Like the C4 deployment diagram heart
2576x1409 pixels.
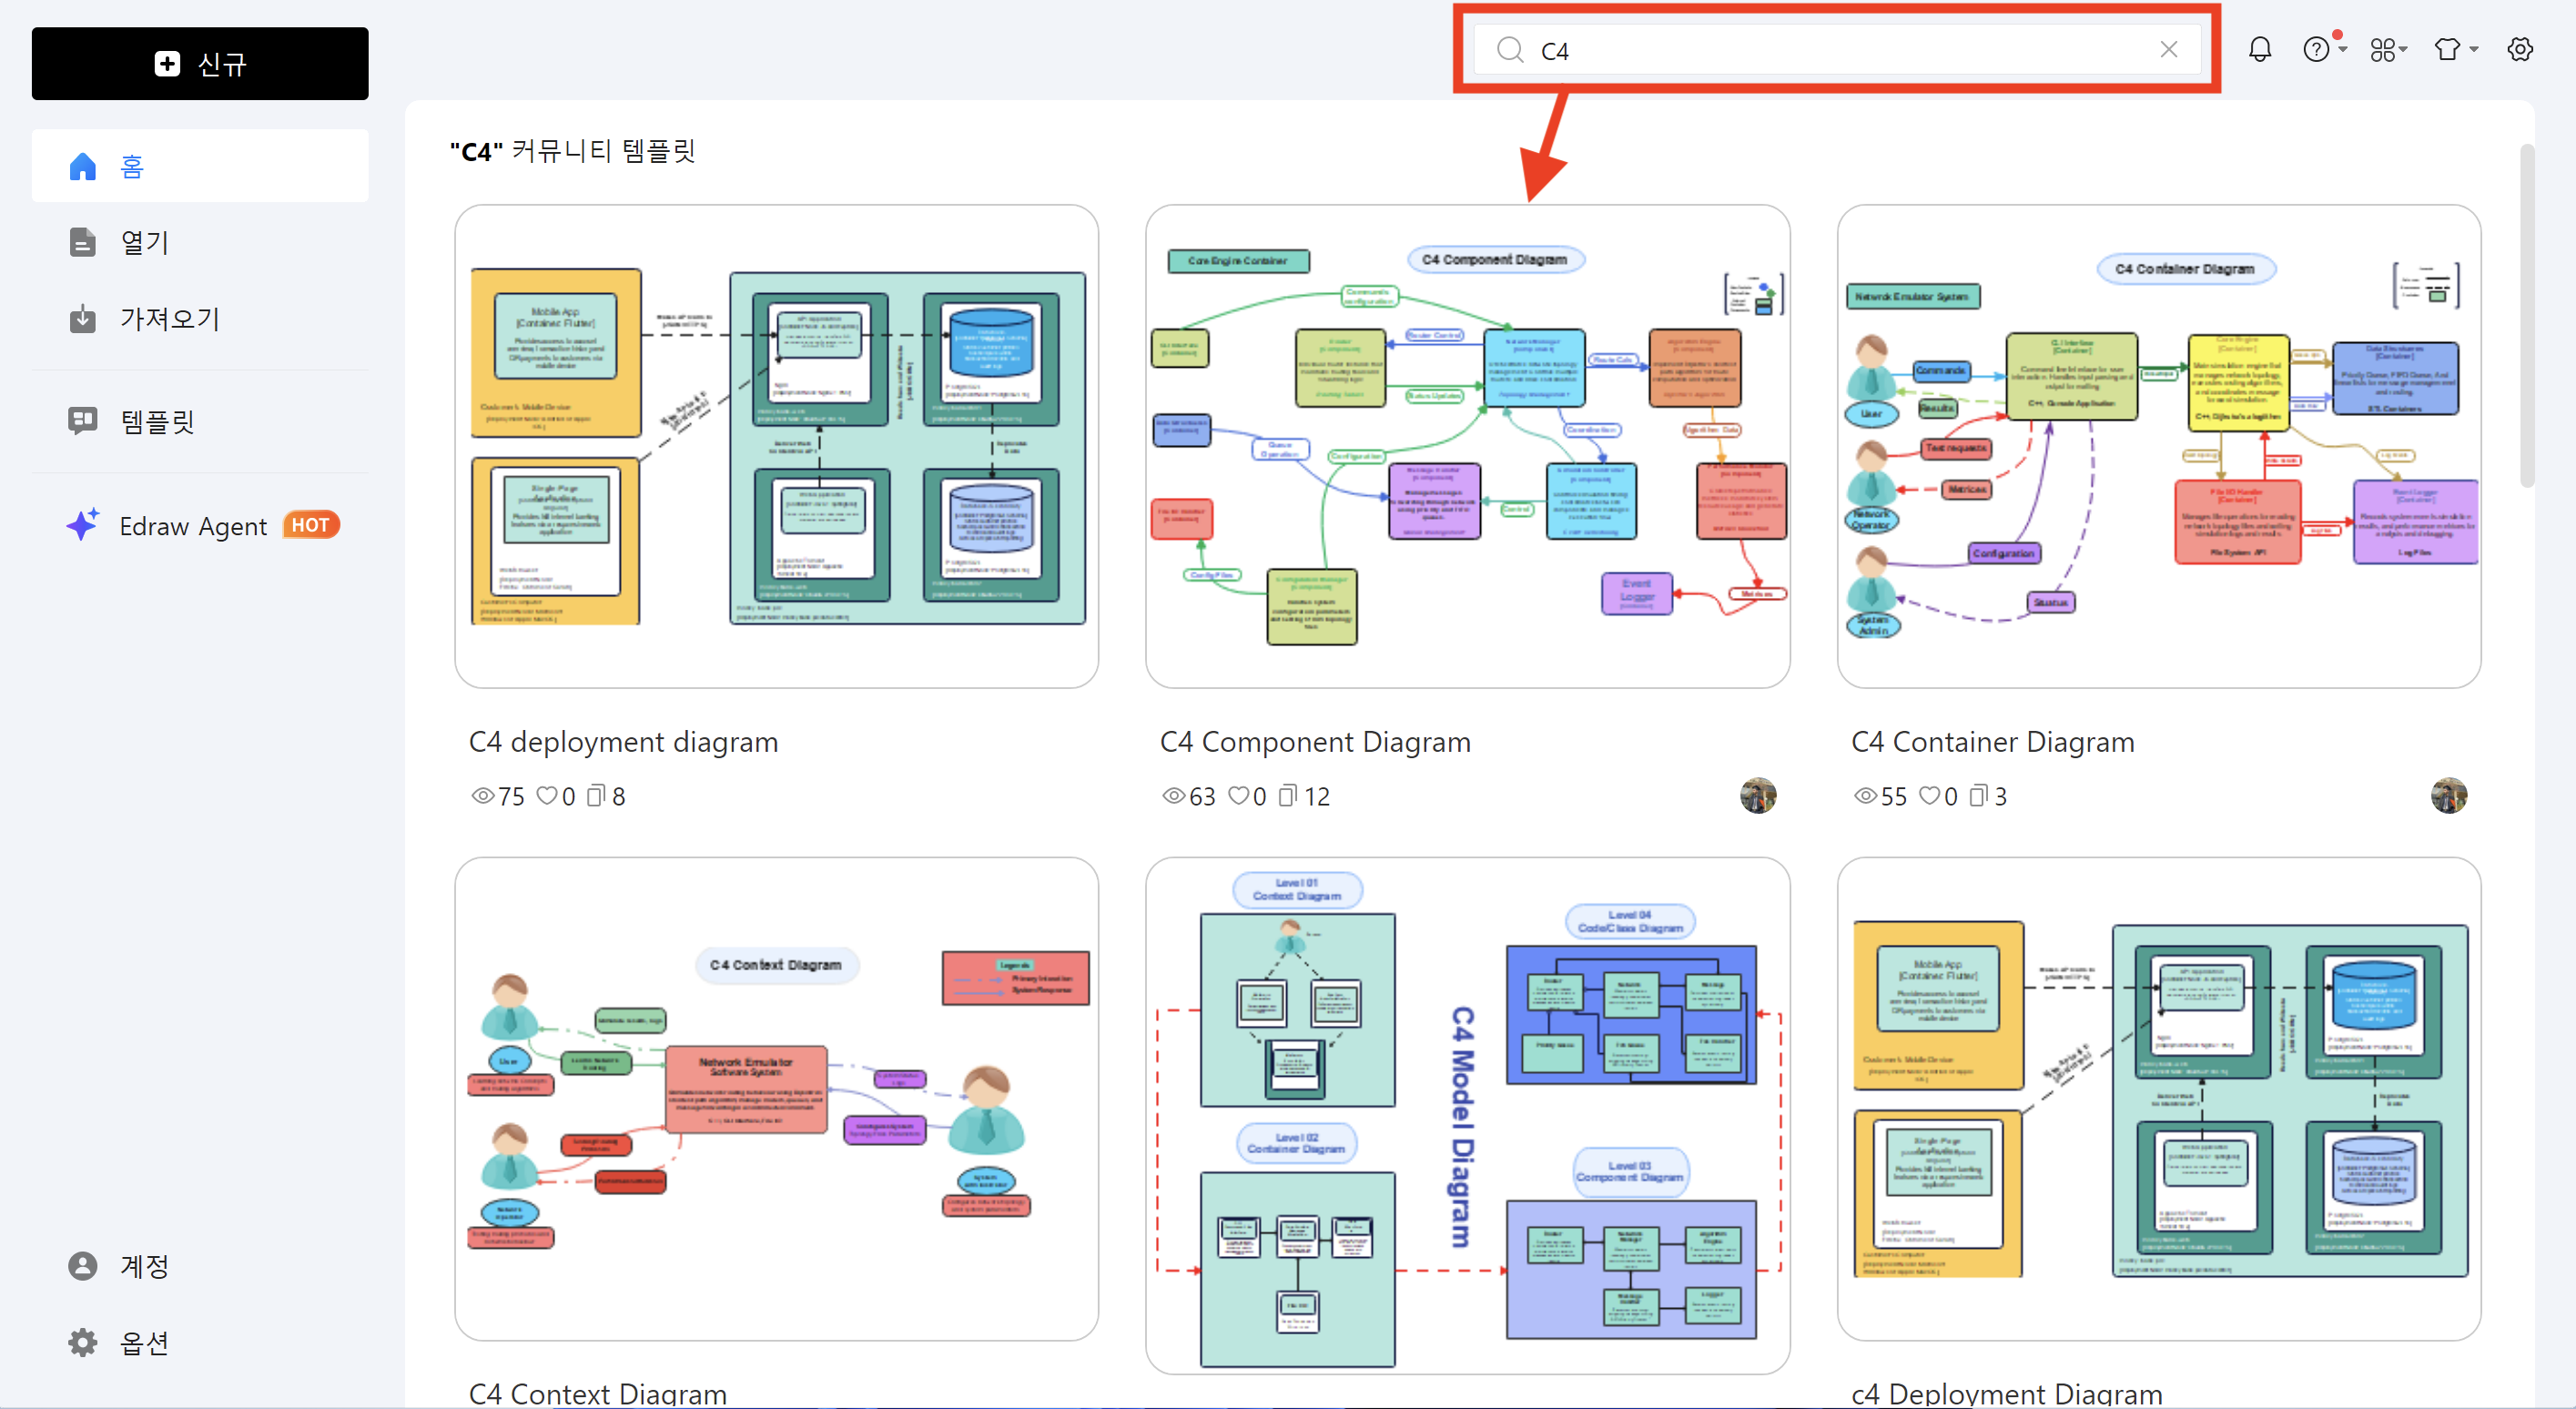(x=547, y=796)
